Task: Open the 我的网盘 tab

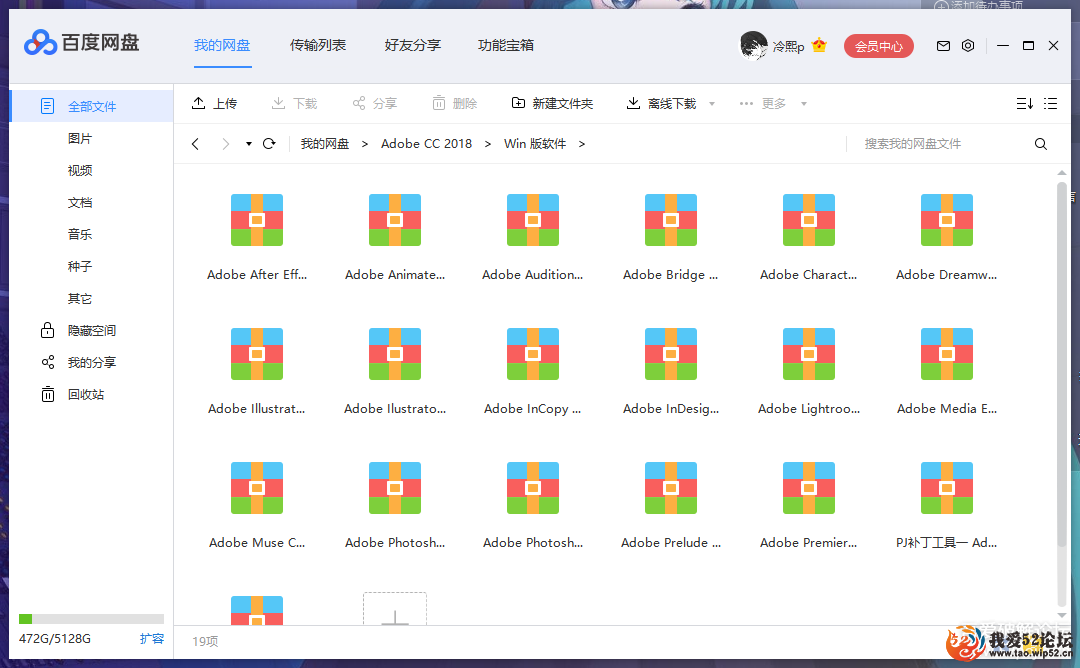Action: pyautogui.click(x=222, y=45)
